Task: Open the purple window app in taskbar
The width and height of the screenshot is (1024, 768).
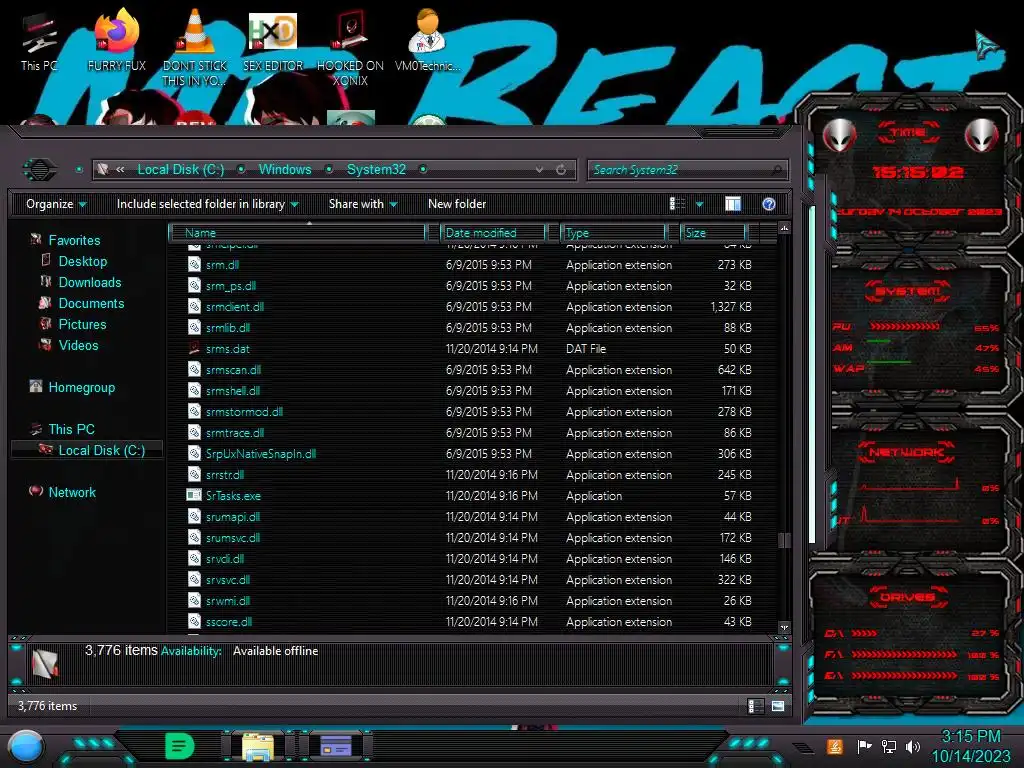Action: click(x=336, y=746)
